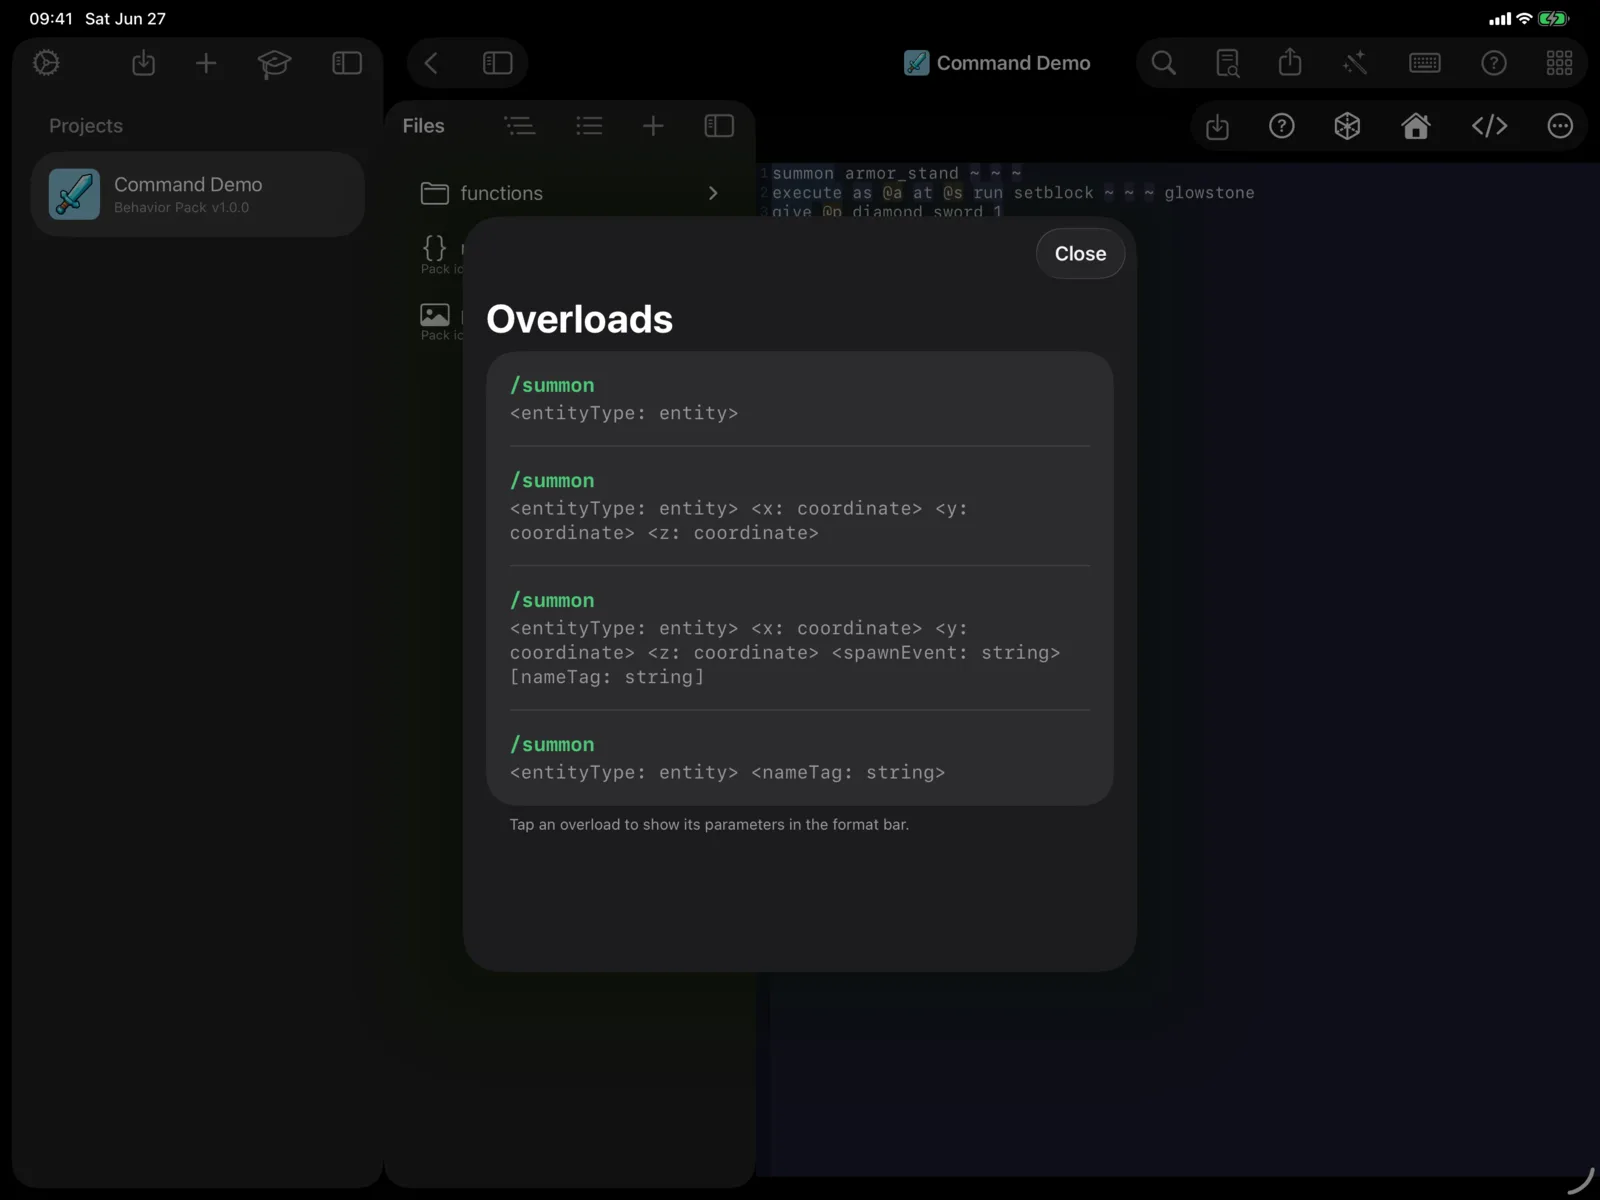Click the Files heading text
This screenshot has width=1600, height=1200.
tap(423, 126)
